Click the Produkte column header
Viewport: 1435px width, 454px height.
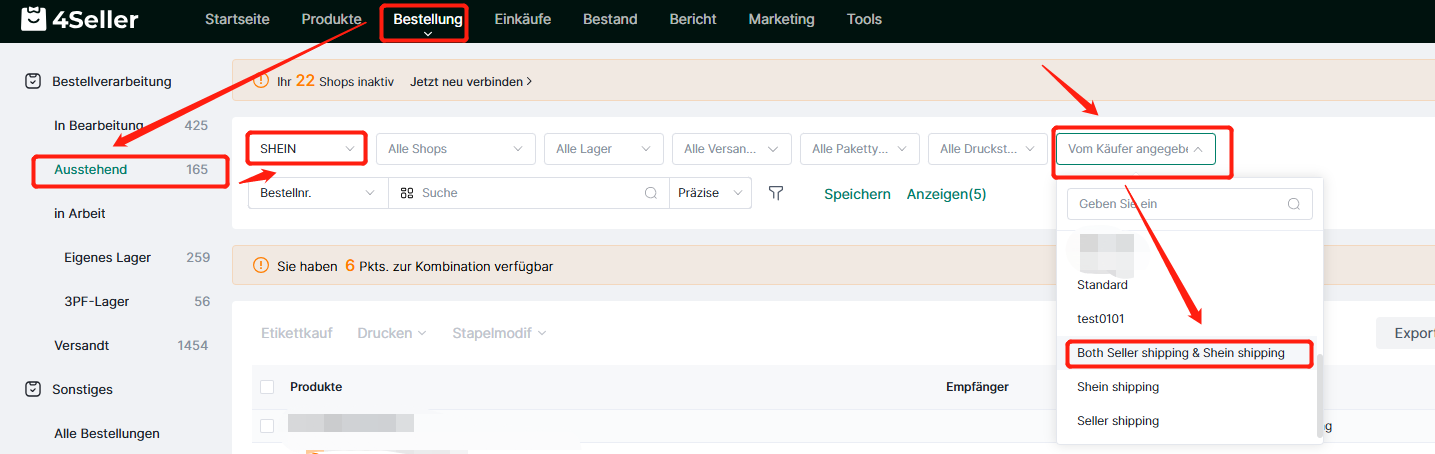coord(316,387)
